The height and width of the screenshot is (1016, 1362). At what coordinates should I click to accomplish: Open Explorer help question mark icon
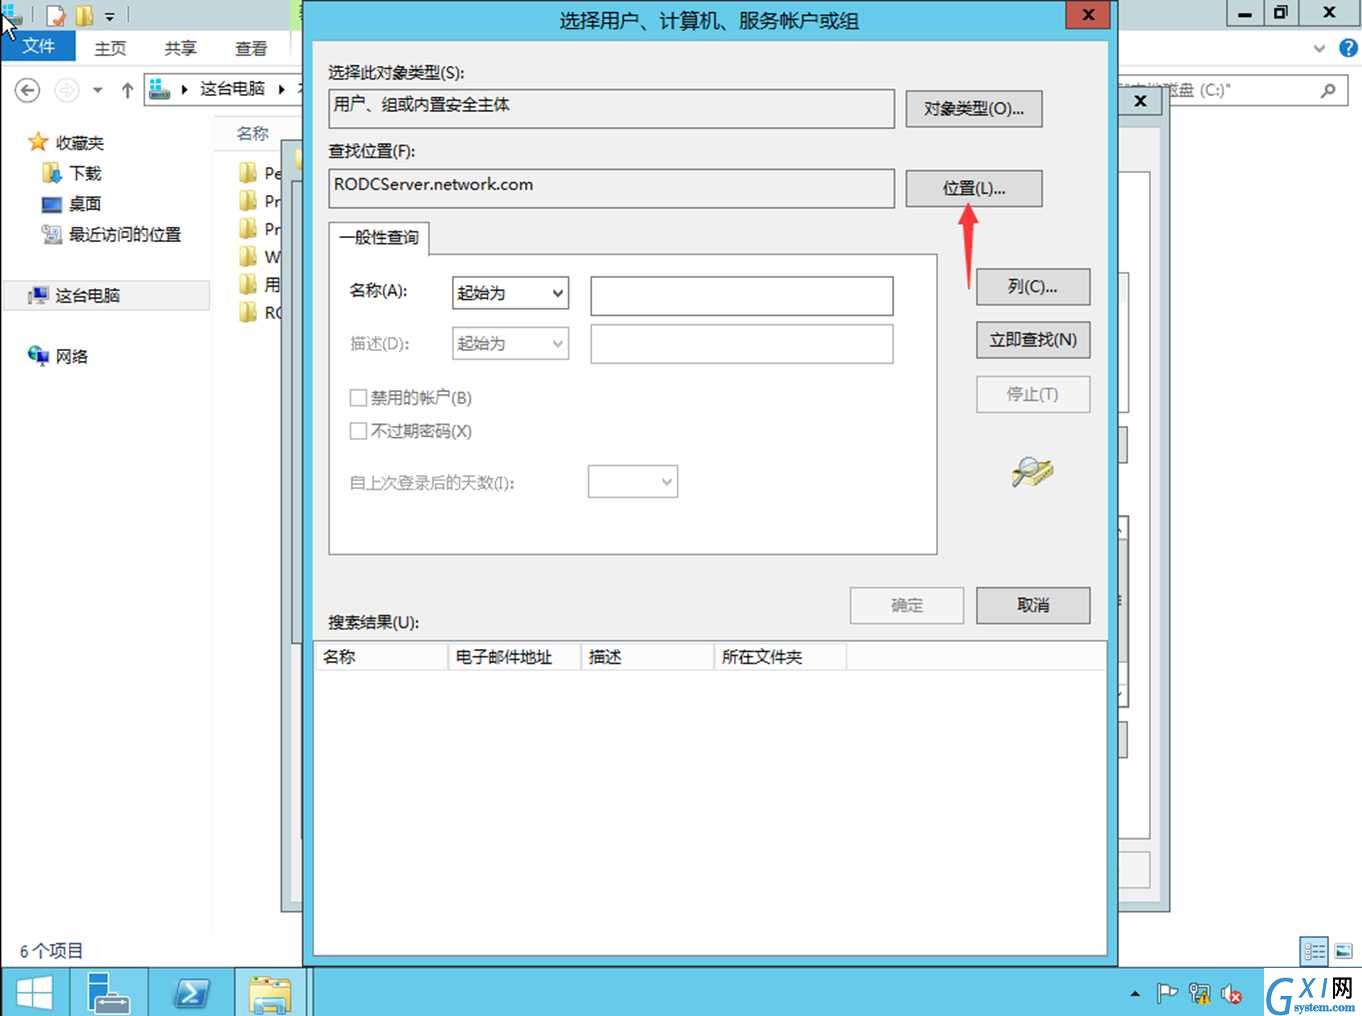pos(1348,47)
